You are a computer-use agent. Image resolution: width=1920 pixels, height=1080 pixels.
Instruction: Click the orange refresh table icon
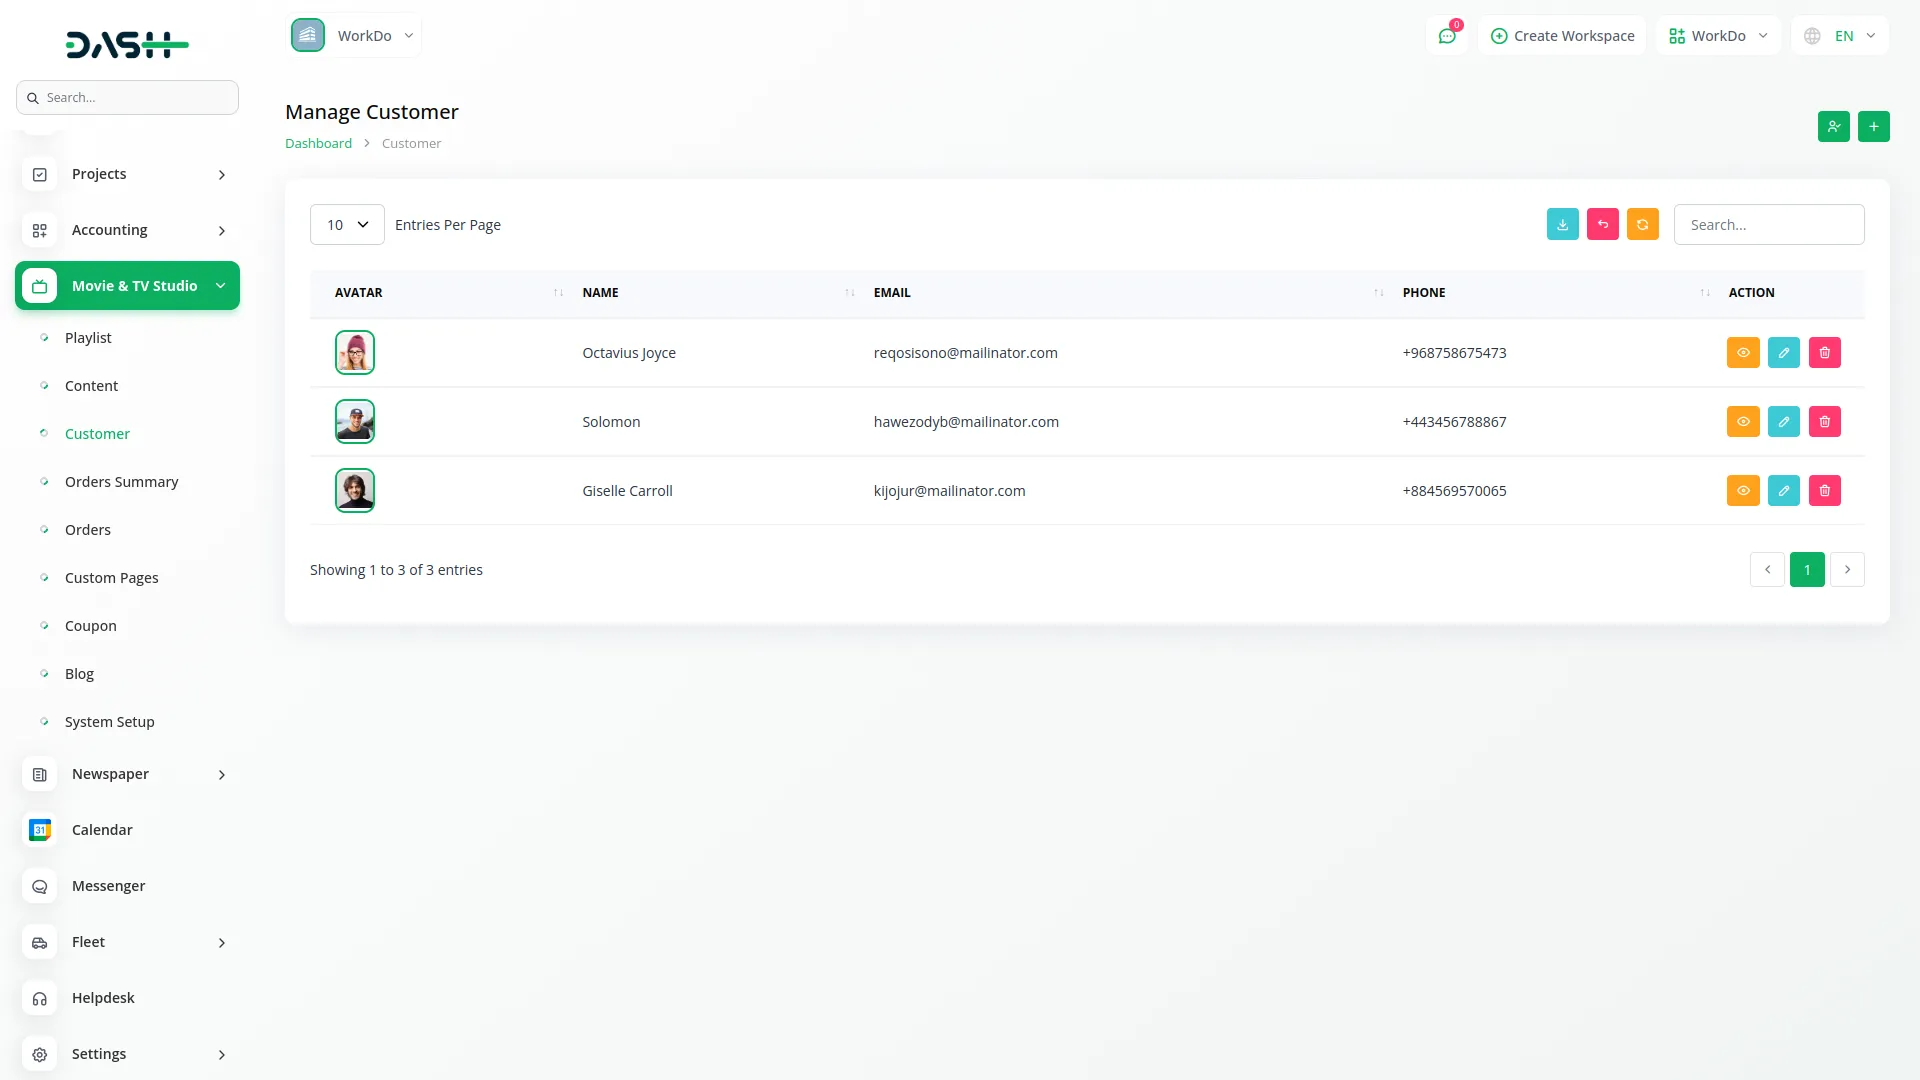pos(1642,224)
